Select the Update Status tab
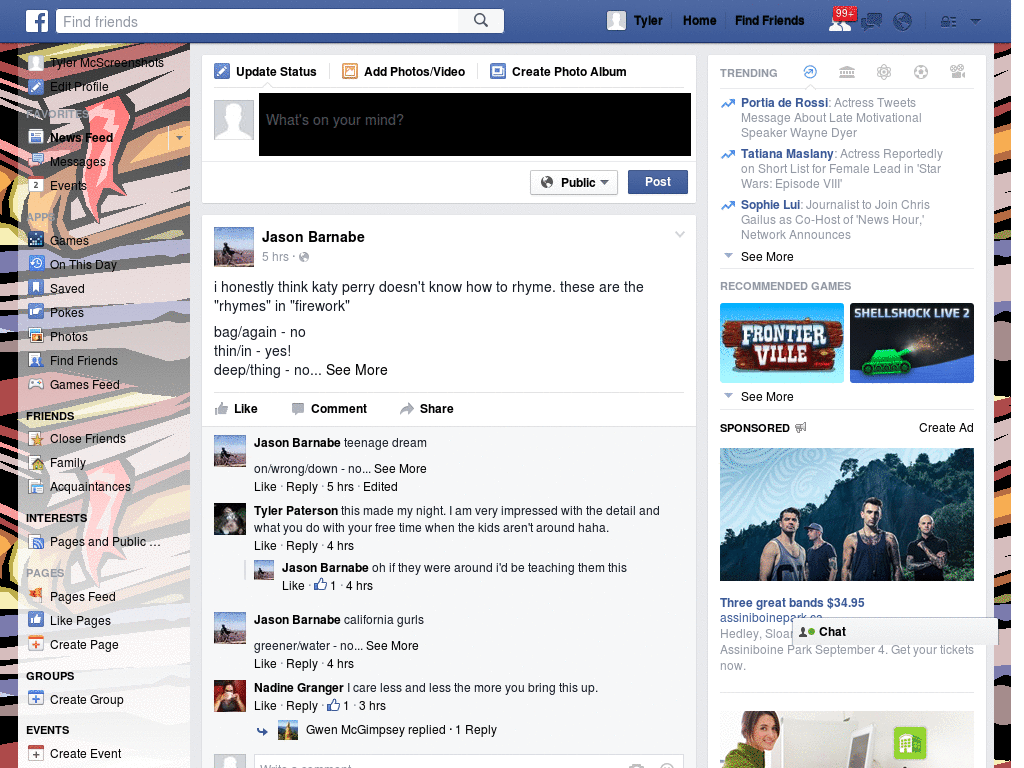 tap(265, 71)
